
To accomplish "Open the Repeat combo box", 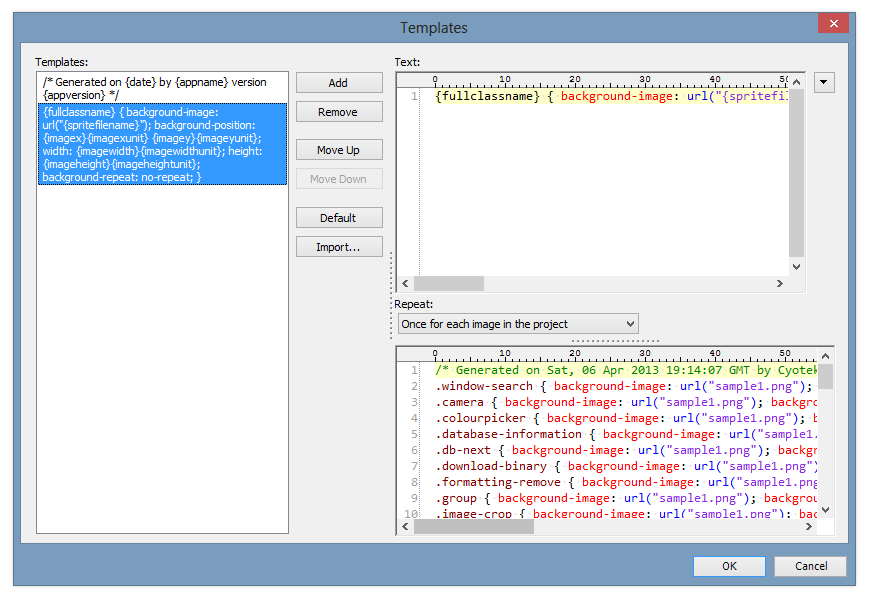I will click(518, 324).
